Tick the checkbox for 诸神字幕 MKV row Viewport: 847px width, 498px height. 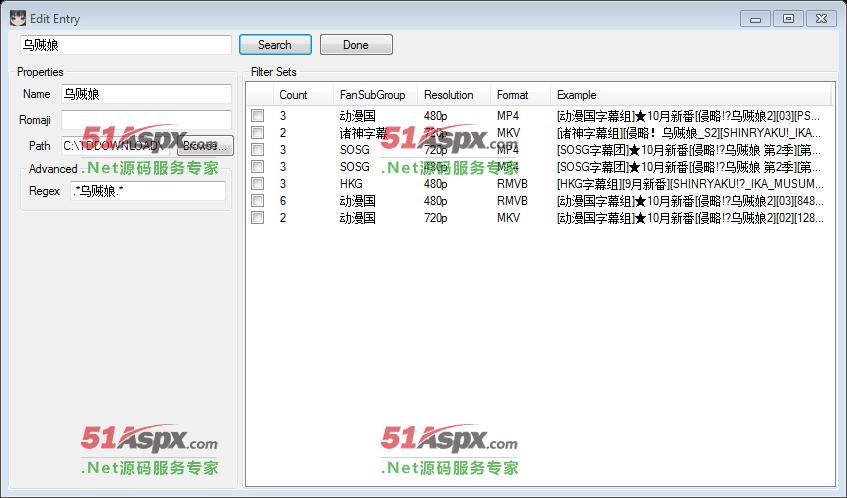tap(257, 132)
